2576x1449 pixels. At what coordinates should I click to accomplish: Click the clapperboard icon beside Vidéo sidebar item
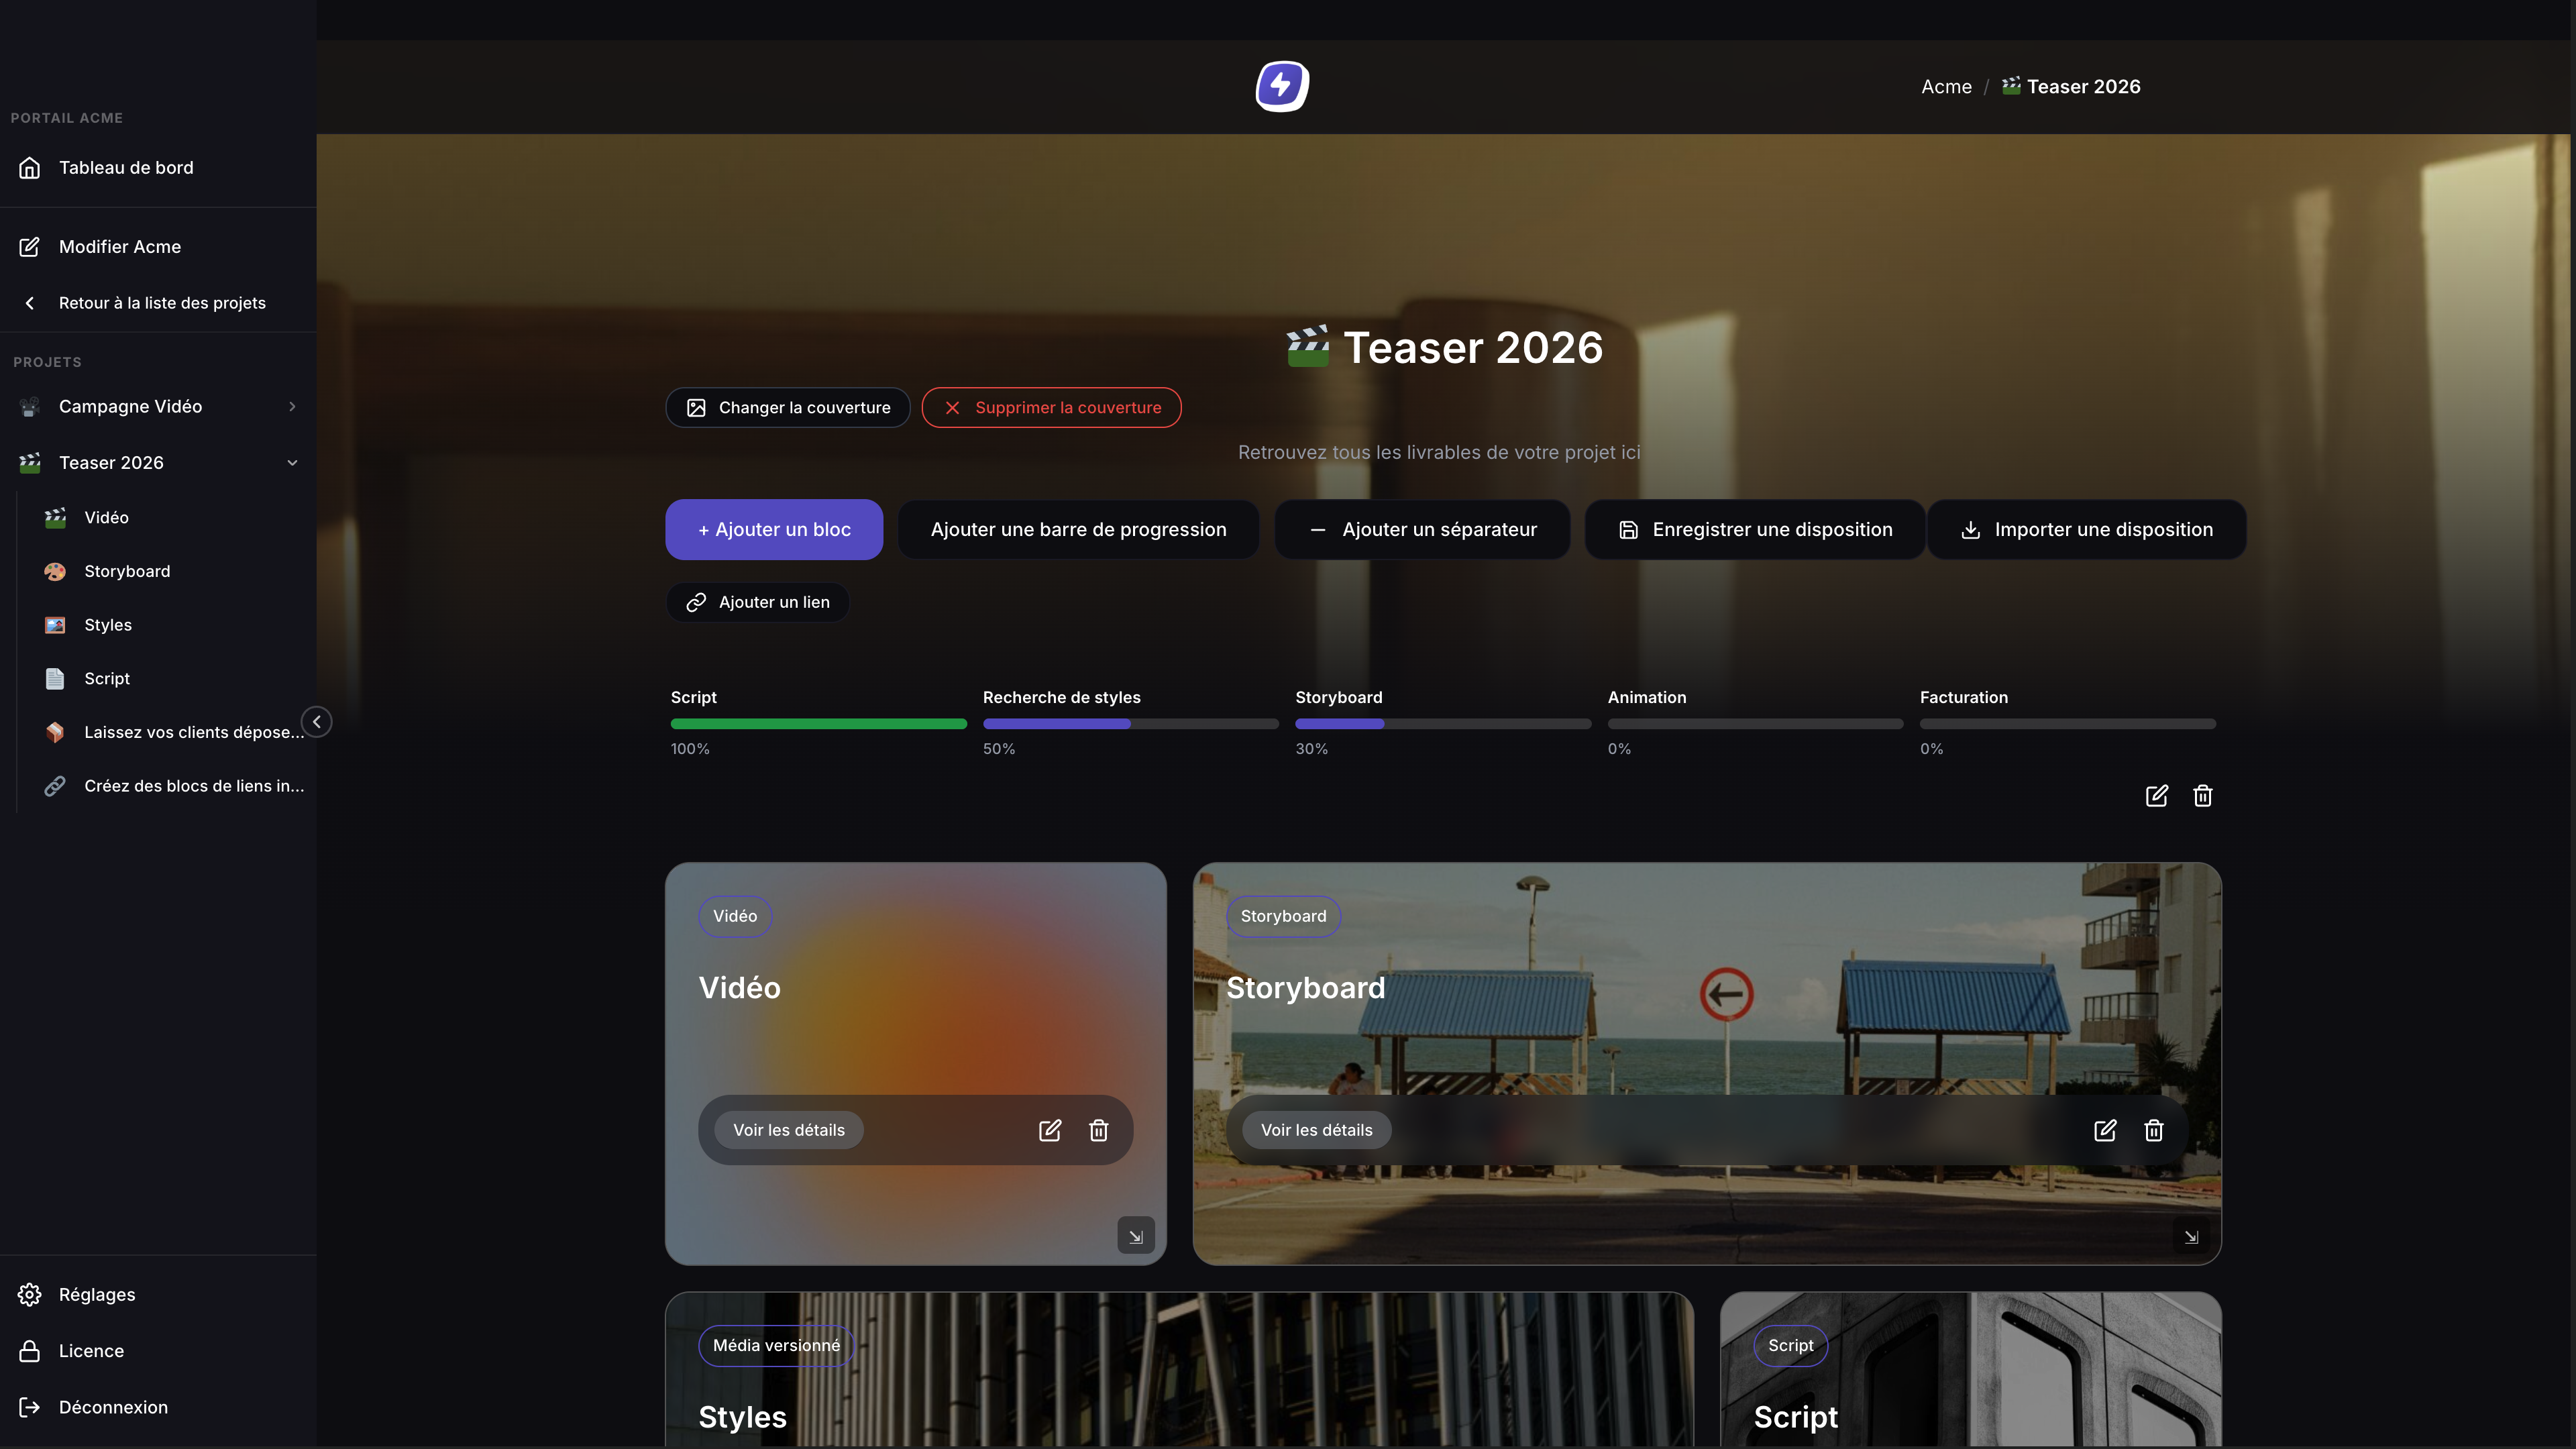coord(55,518)
